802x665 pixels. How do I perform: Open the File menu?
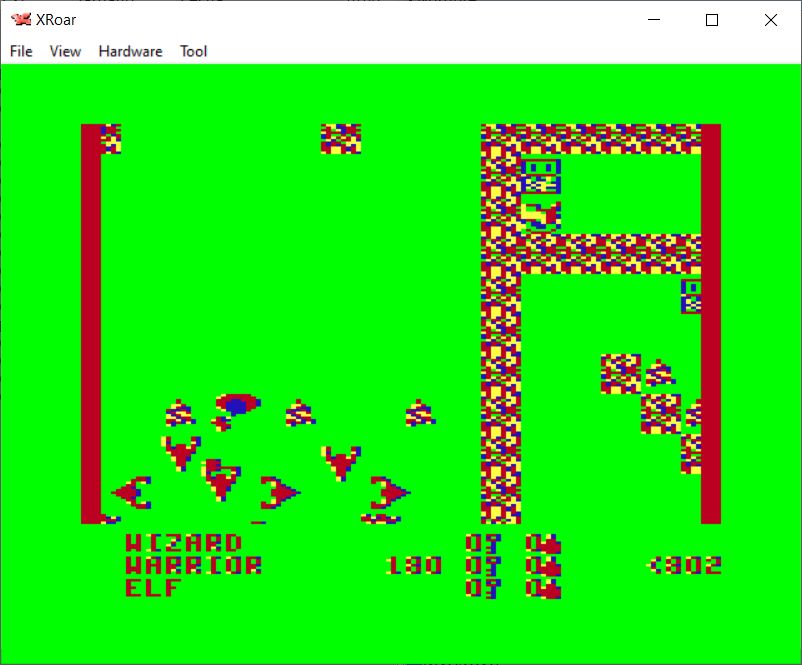(x=21, y=51)
